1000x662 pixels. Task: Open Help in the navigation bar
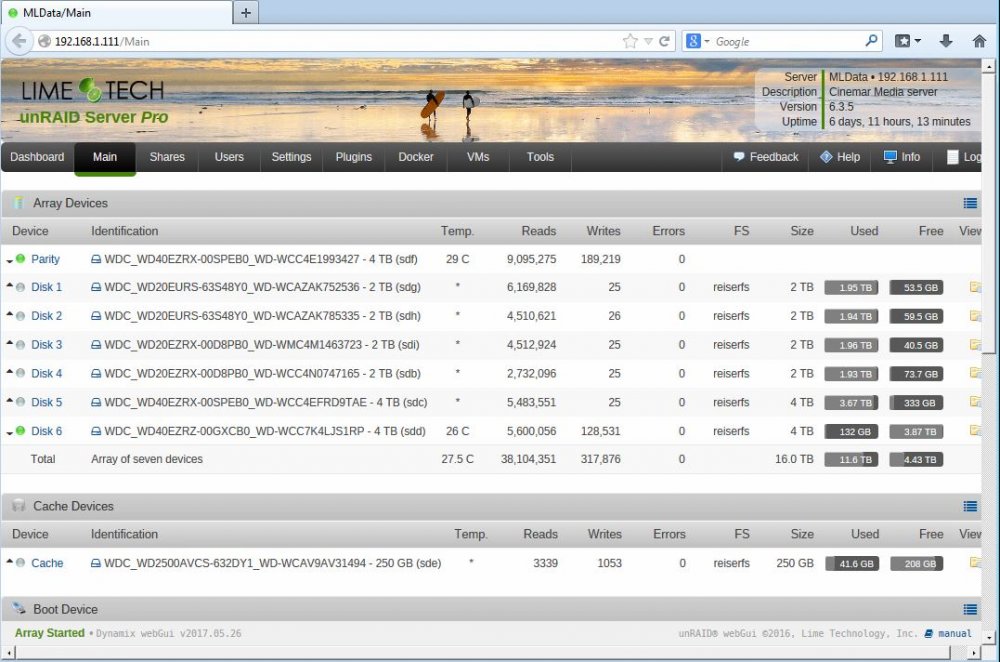coord(840,157)
